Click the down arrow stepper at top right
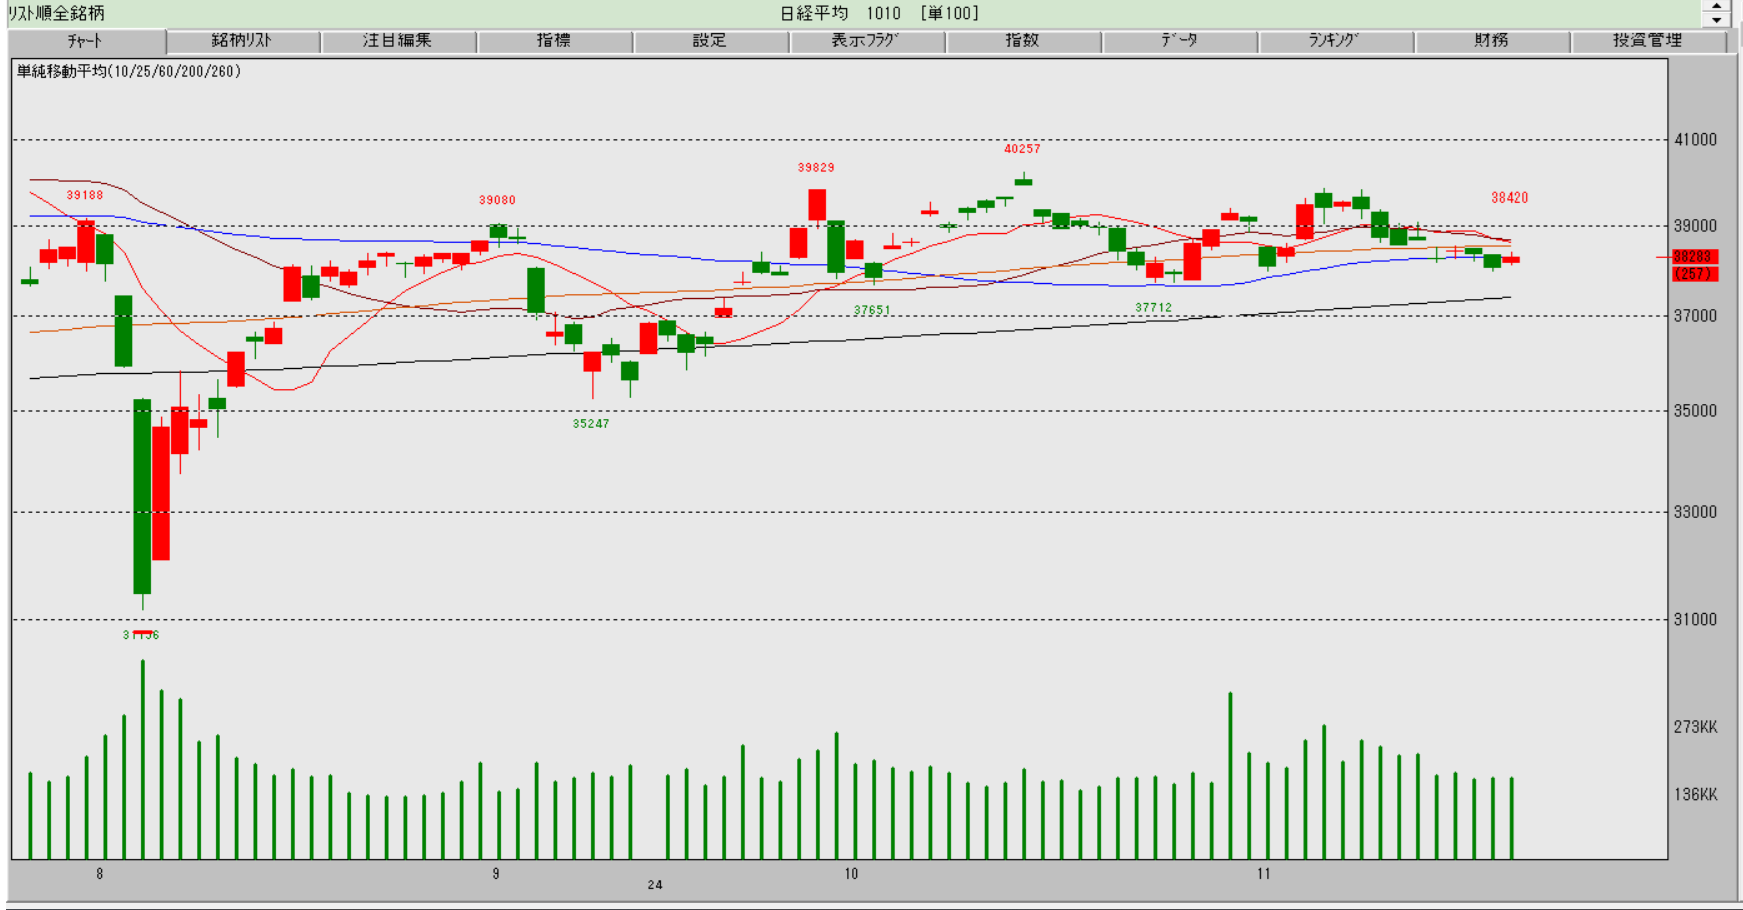Screen dimensions: 1743x910 click(1716, 20)
